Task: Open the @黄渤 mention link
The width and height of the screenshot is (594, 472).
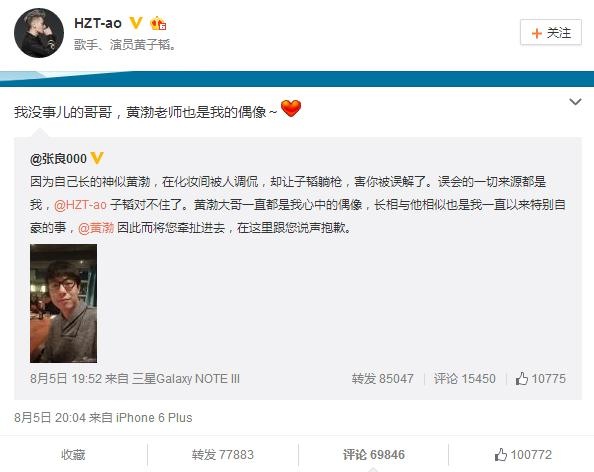Action: [96, 228]
